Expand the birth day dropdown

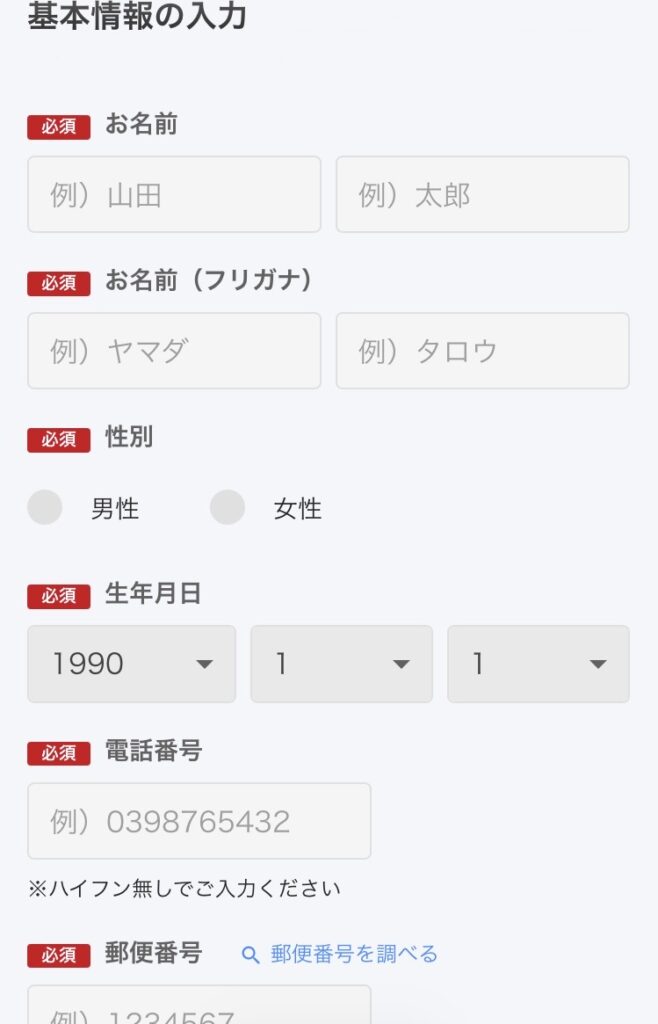[538, 664]
